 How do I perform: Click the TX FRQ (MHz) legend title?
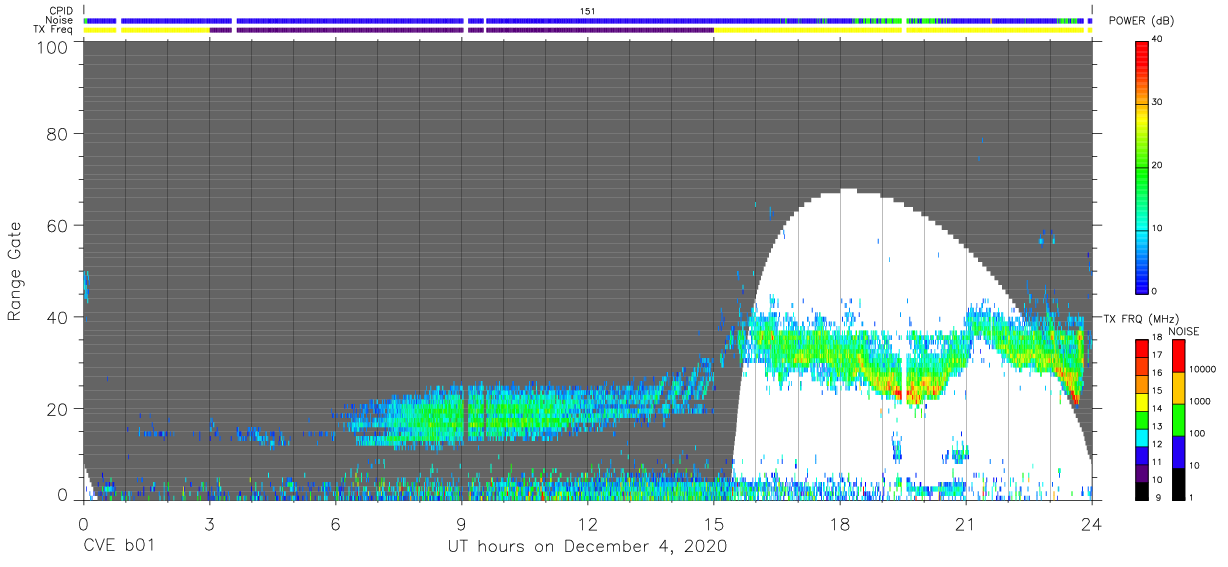click(x=1142, y=318)
